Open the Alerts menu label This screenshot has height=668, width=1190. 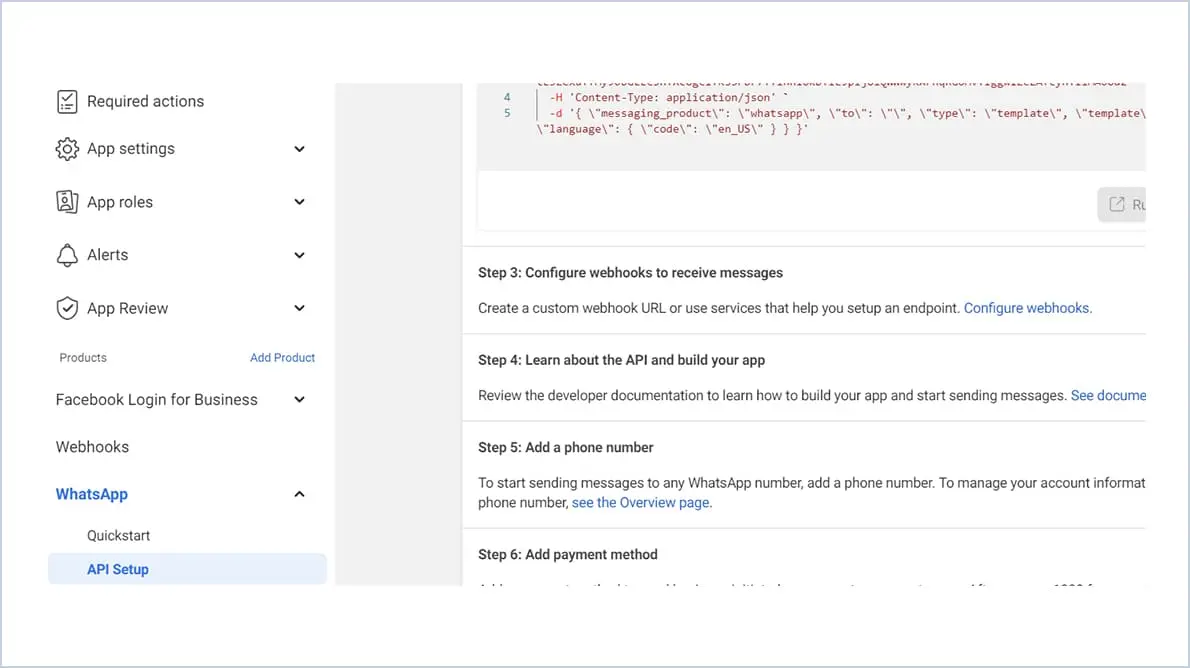pyautogui.click(x=107, y=255)
